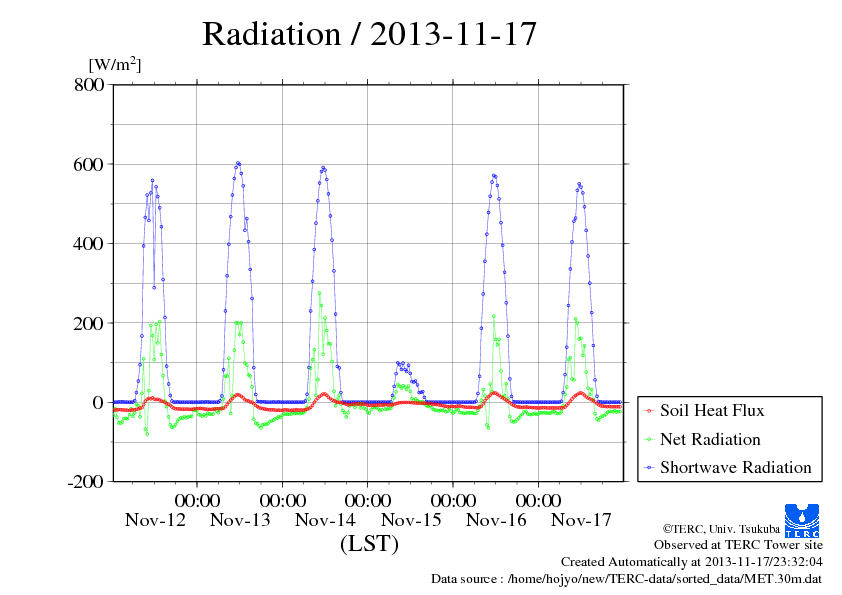Click the 'Nov-14' date label
This screenshot has width=842, height=595.
click(x=325, y=520)
